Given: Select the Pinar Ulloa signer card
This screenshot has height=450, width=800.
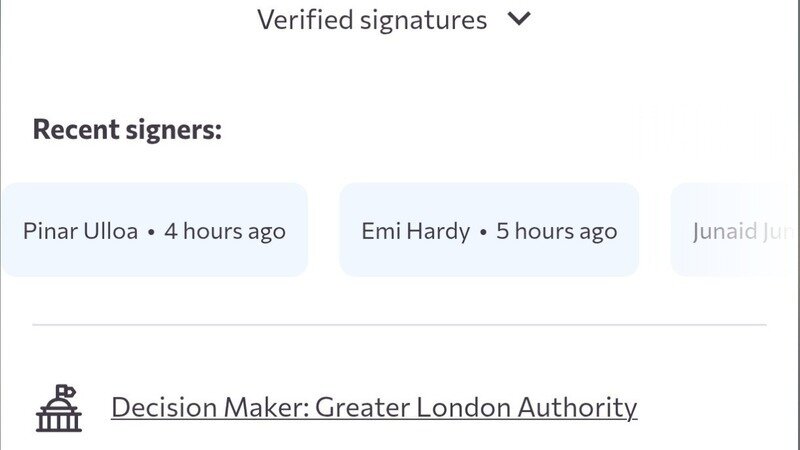Looking at the screenshot, I should point(154,230).
